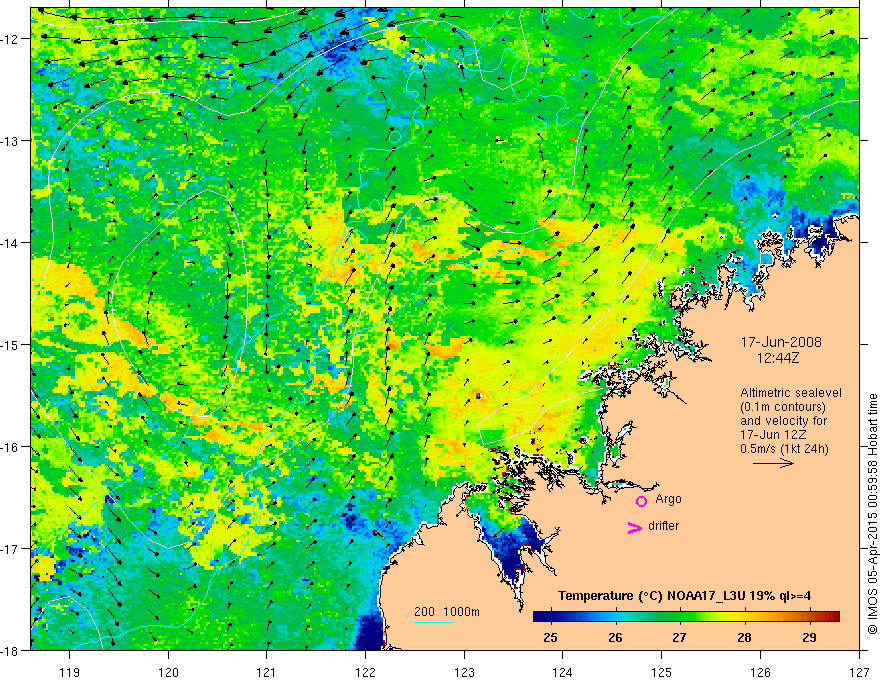This screenshot has width=880, height=680.
Task: Click the 'Argo' legend label
Action: point(668,499)
